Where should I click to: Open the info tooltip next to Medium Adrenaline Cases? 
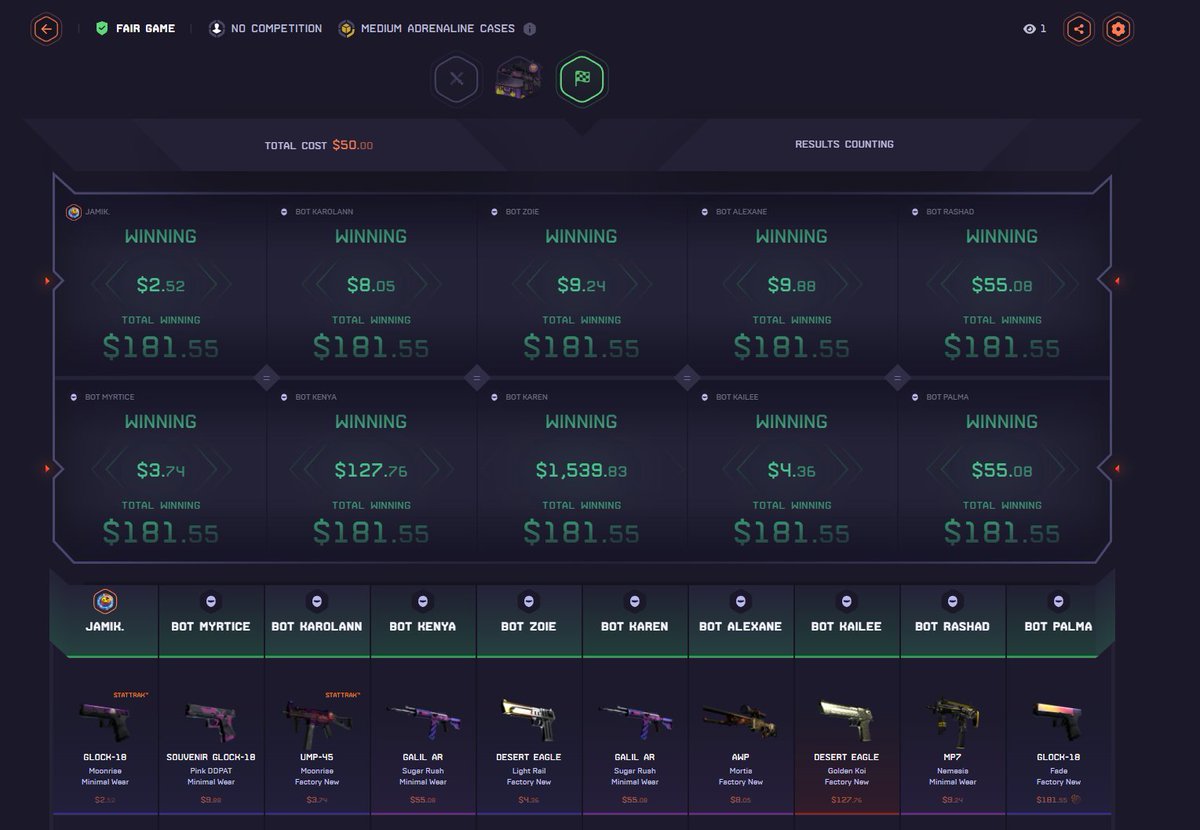[530, 28]
